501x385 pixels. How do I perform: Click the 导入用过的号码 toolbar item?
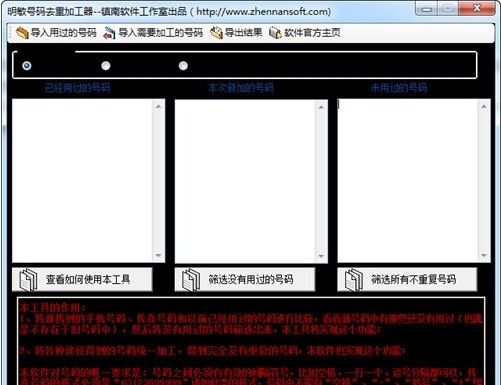pos(56,33)
